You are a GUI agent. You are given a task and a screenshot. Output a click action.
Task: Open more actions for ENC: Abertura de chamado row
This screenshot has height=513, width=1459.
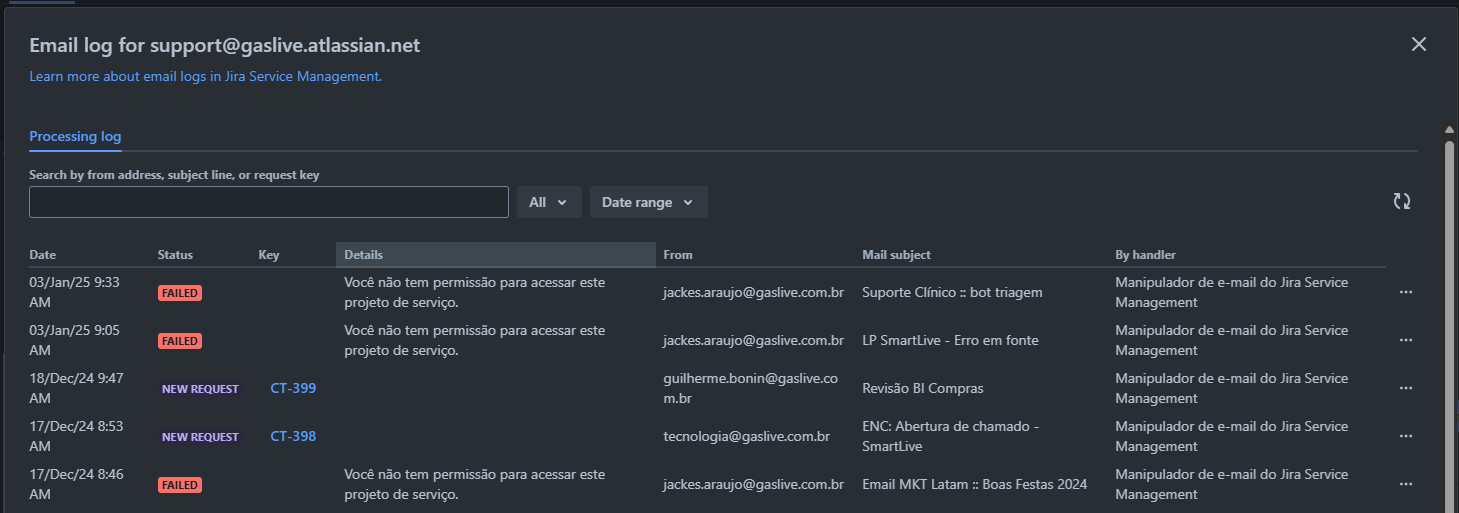tap(1406, 436)
